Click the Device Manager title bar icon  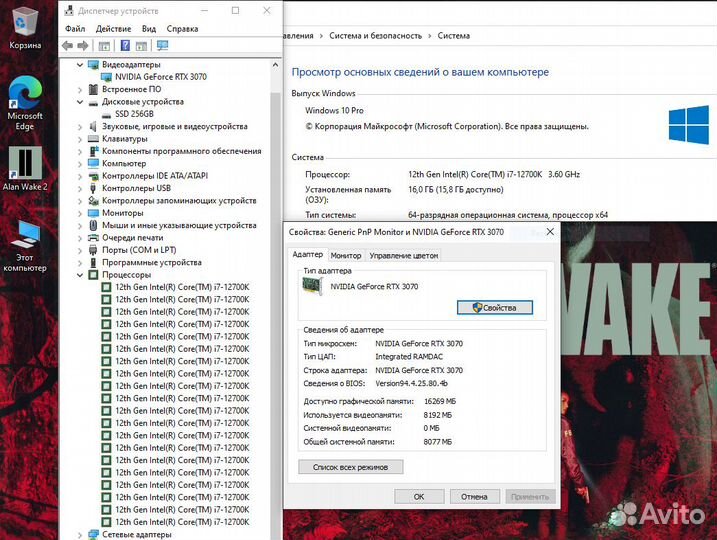(x=69, y=11)
